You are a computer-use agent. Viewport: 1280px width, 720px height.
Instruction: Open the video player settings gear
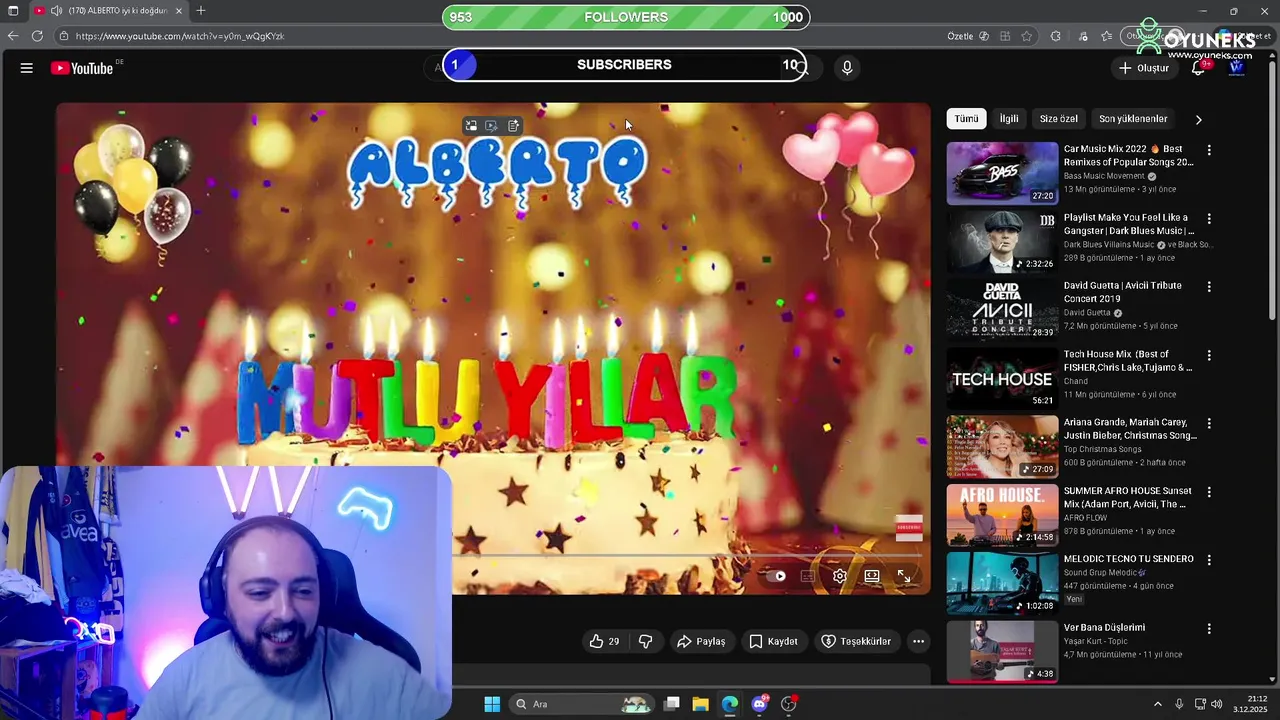point(840,576)
